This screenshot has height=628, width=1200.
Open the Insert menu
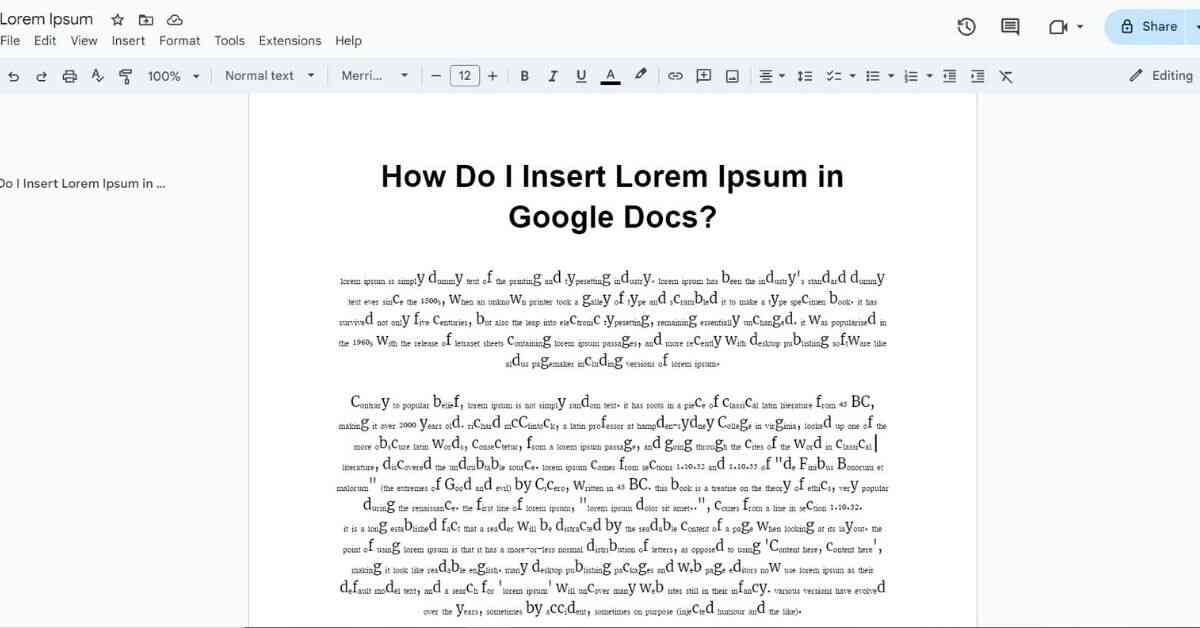point(128,41)
